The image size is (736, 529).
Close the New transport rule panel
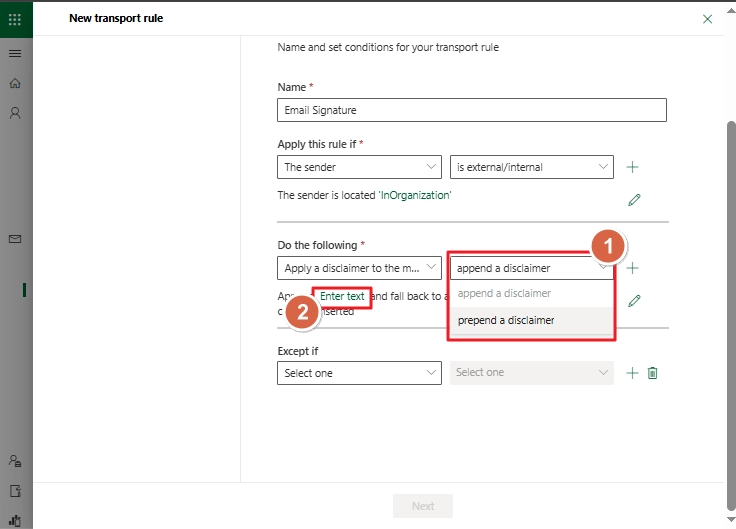click(707, 19)
